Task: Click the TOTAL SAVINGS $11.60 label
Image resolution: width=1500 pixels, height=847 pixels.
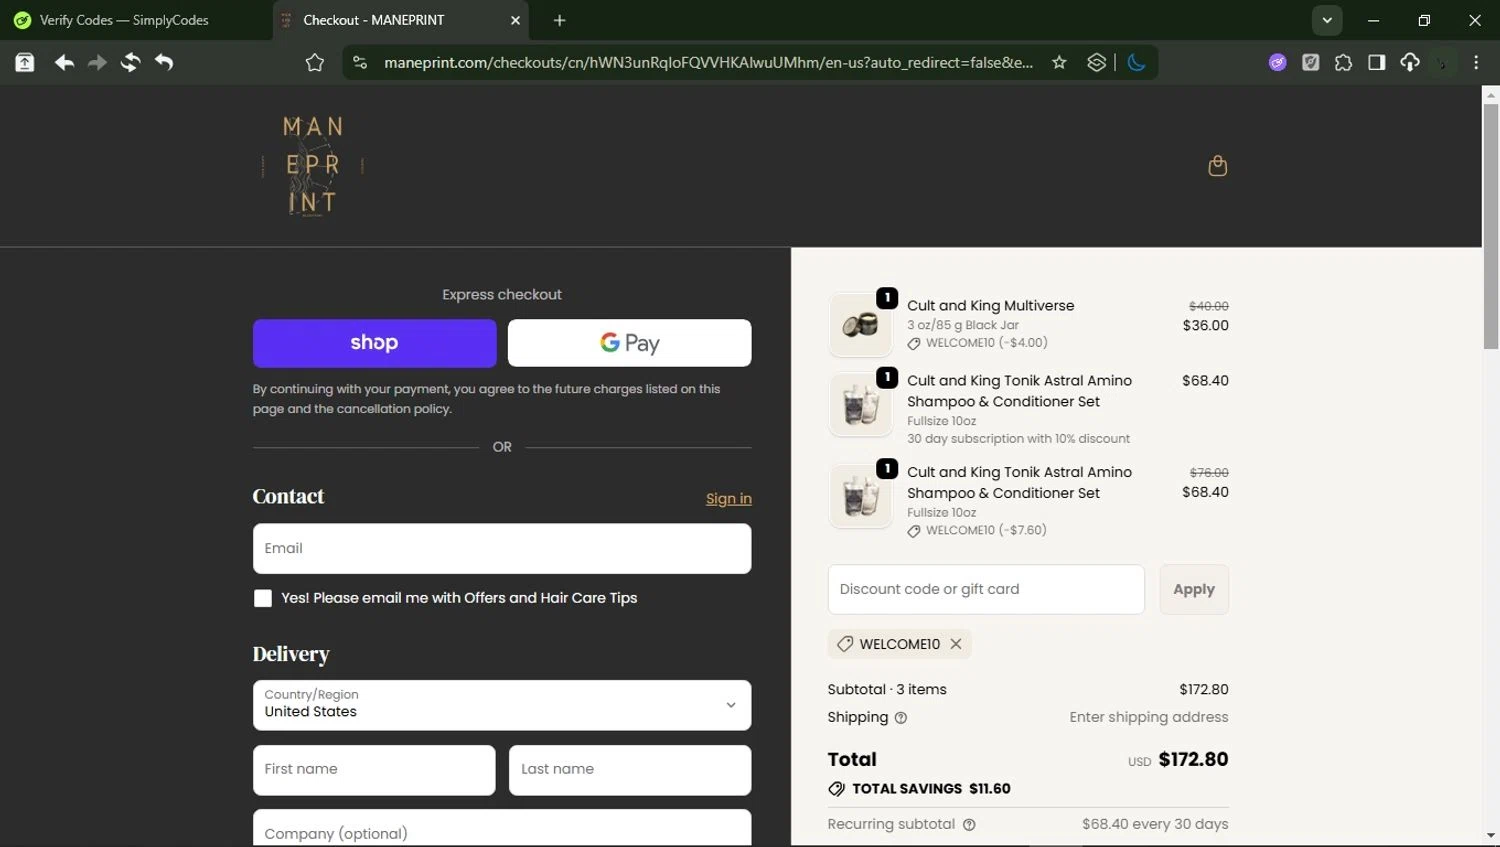Action: (931, 789)
